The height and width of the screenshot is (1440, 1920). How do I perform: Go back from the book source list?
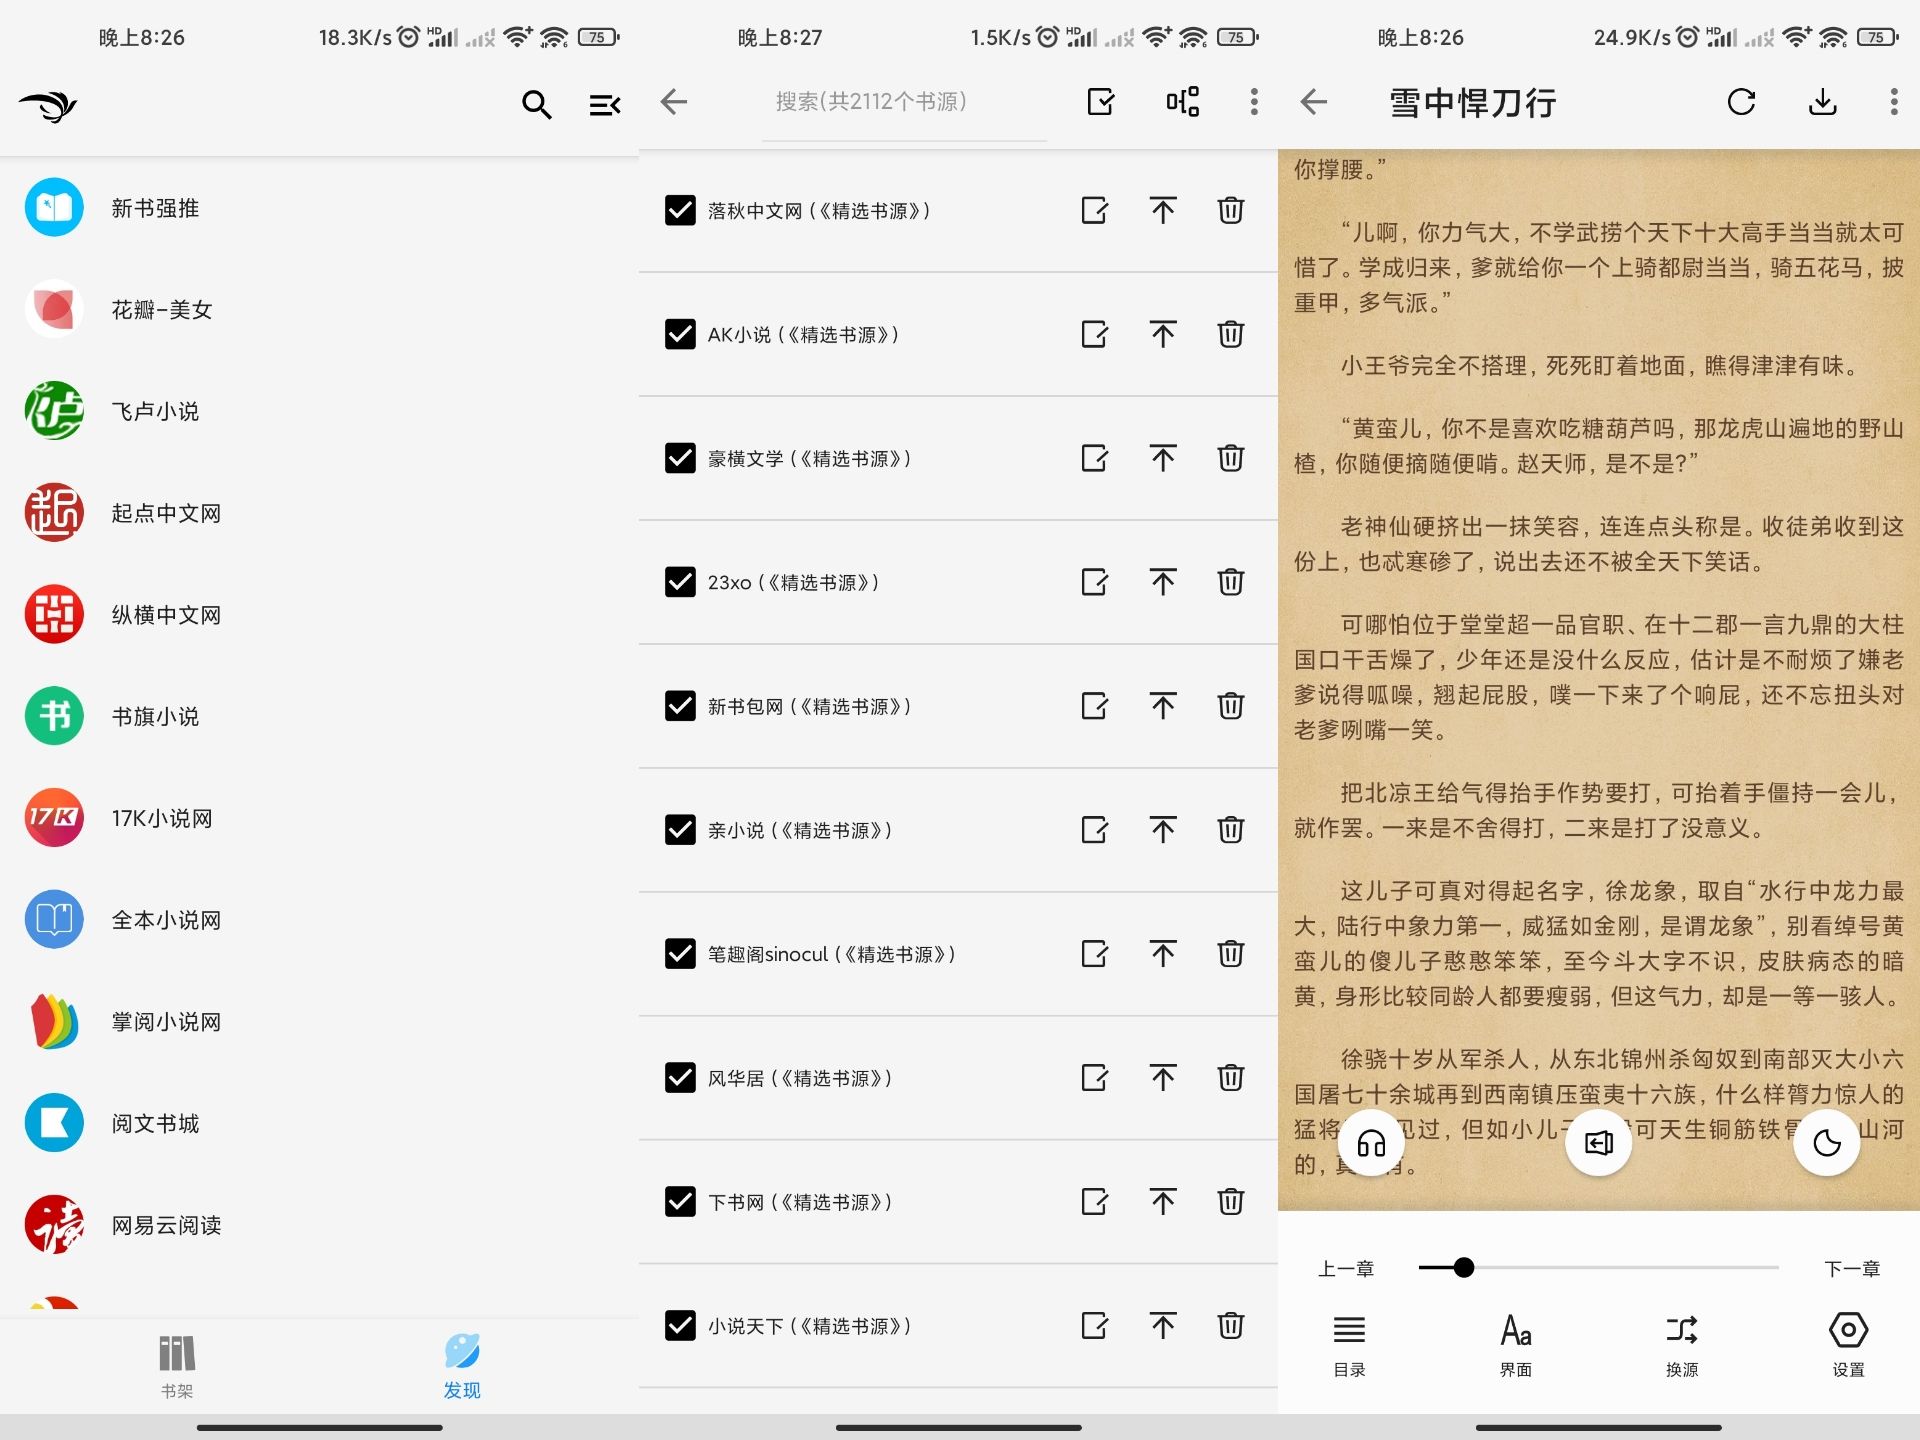(x=674, y=102)
